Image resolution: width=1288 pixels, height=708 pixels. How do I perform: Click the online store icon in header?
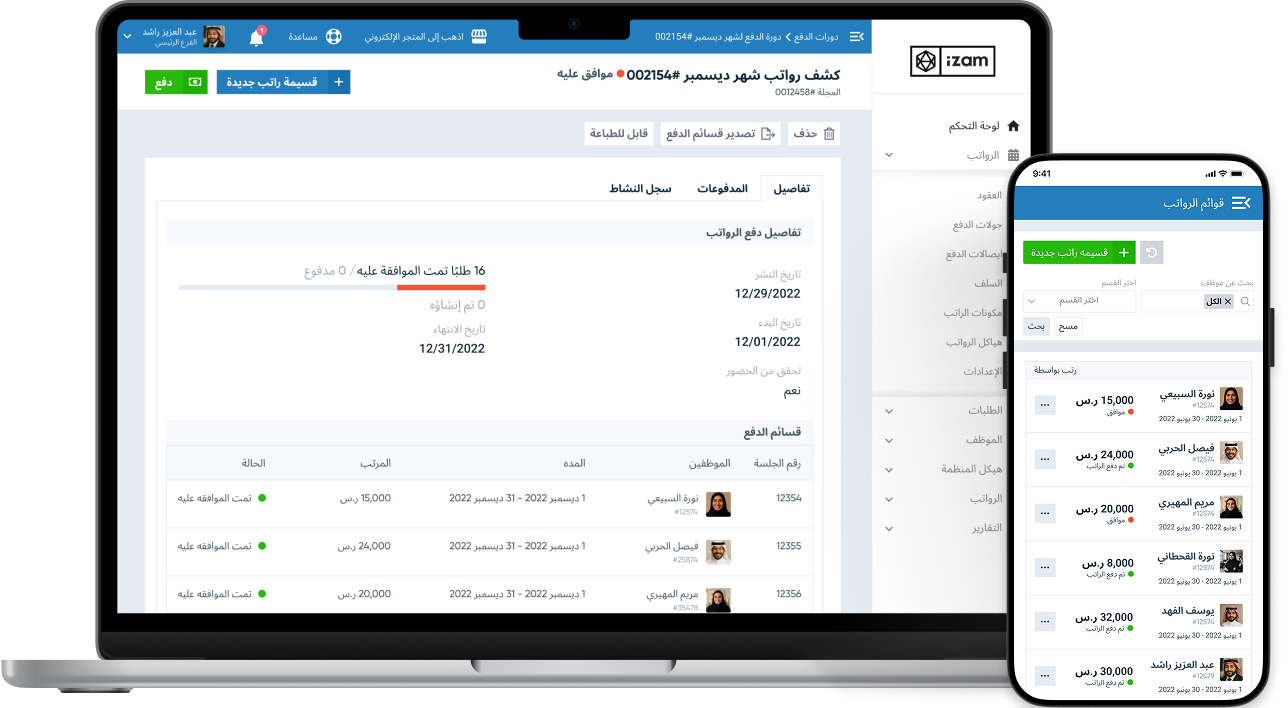coord(479,37)
